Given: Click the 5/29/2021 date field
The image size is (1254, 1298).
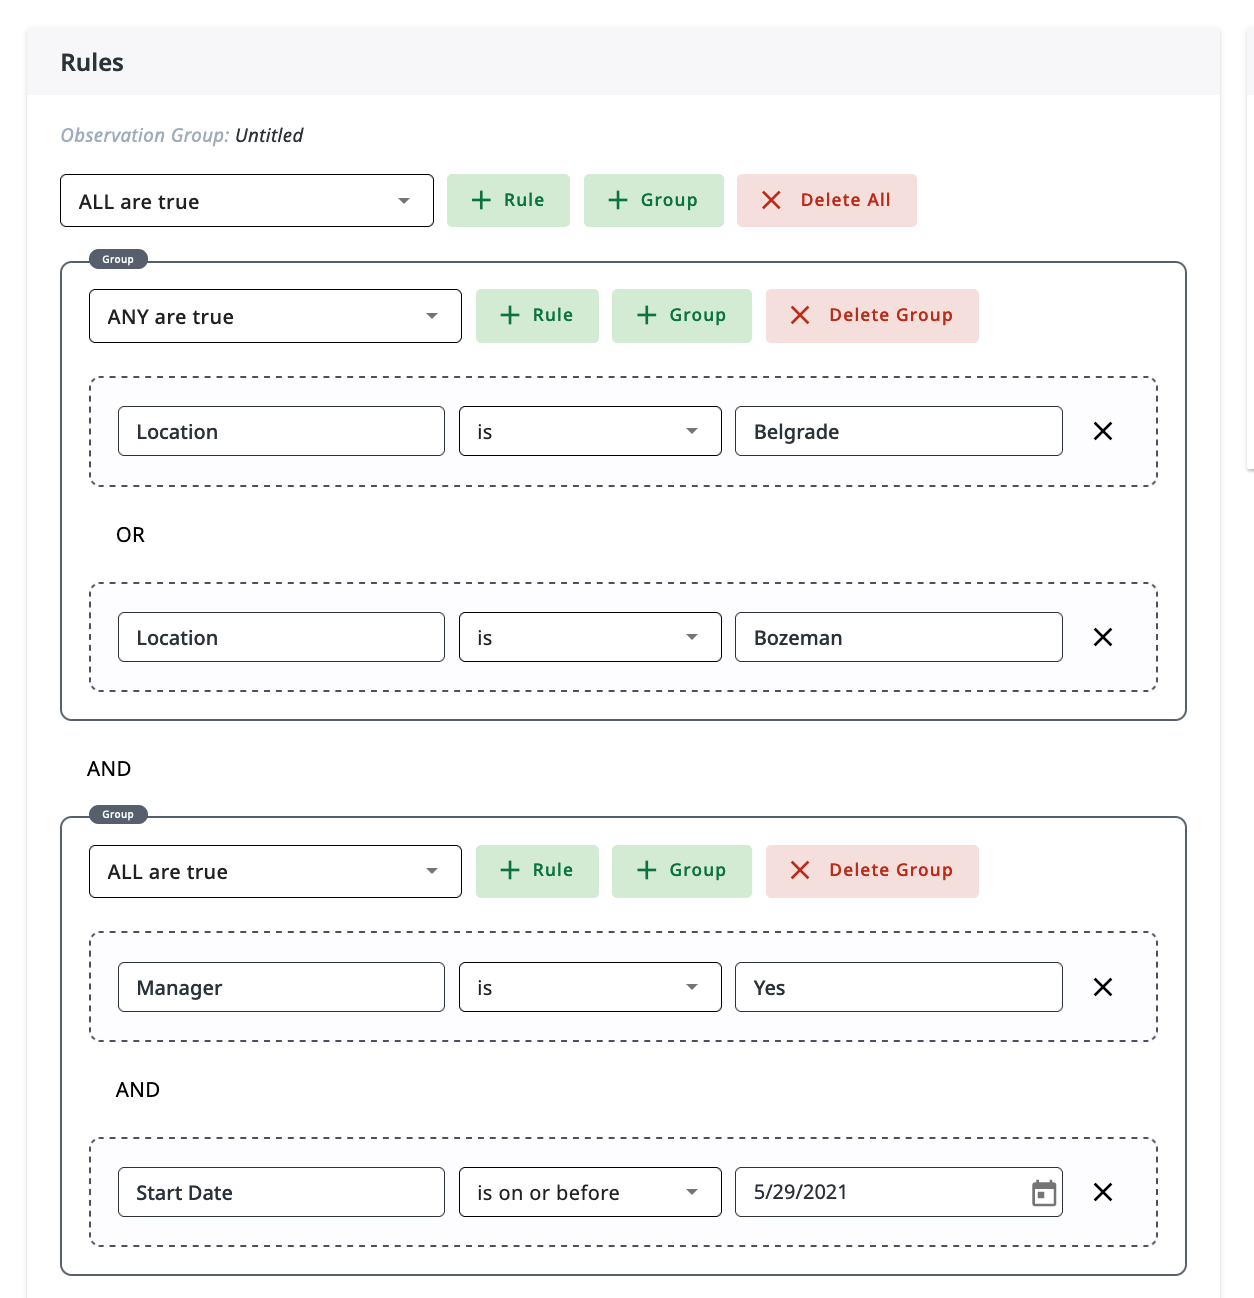Looking at the screenshot, I should (x=880, y=1192).
